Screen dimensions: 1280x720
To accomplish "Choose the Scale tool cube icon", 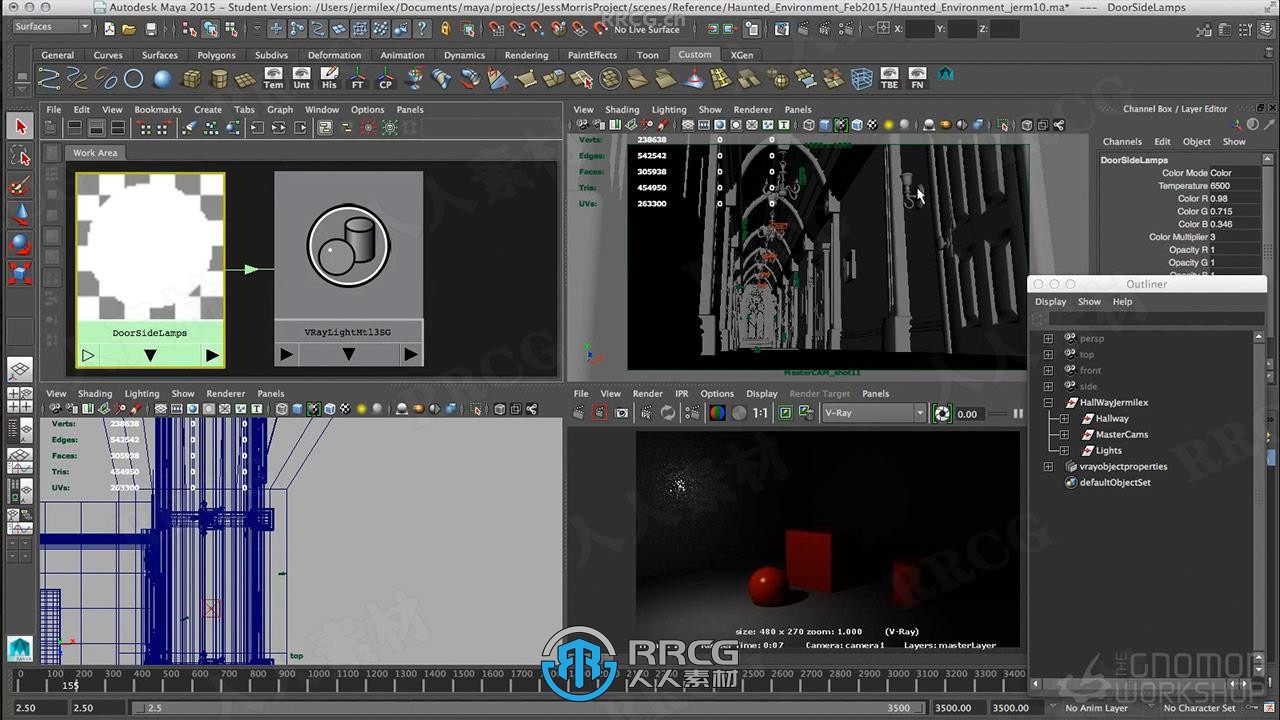I will [x=20, y=273].
